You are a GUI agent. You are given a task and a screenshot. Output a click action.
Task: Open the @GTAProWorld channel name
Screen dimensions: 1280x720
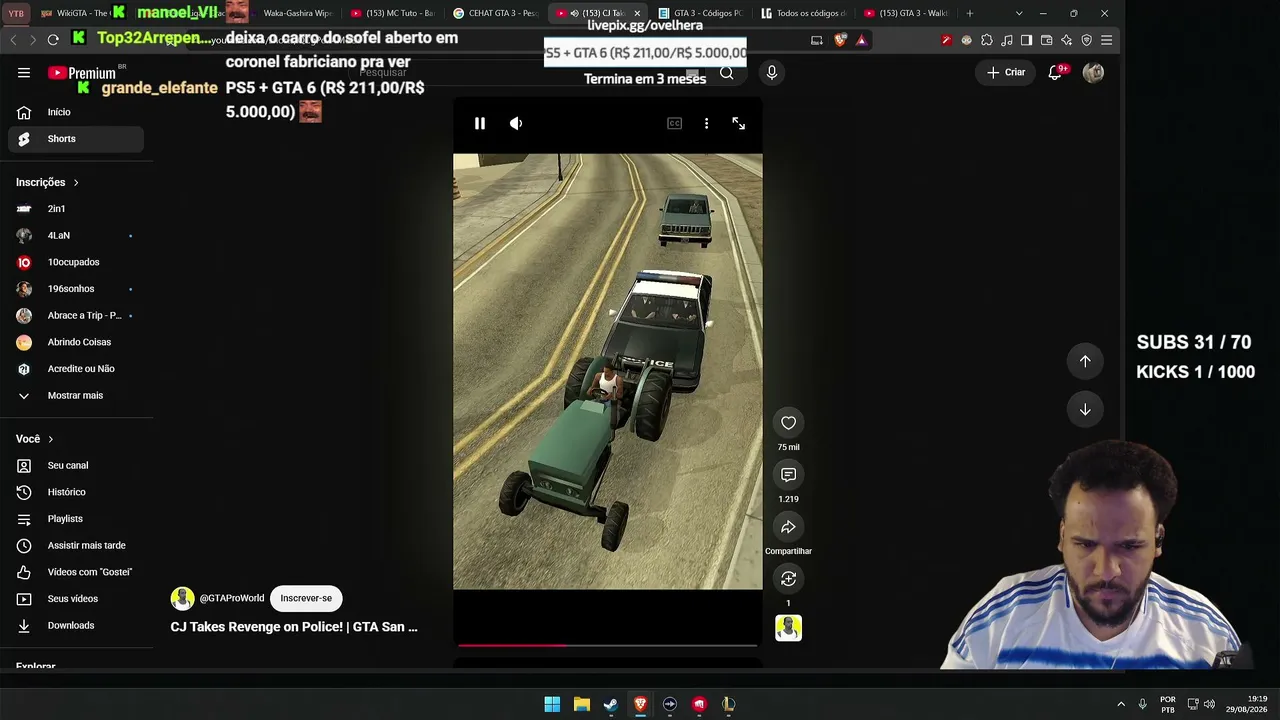(232, 599)
